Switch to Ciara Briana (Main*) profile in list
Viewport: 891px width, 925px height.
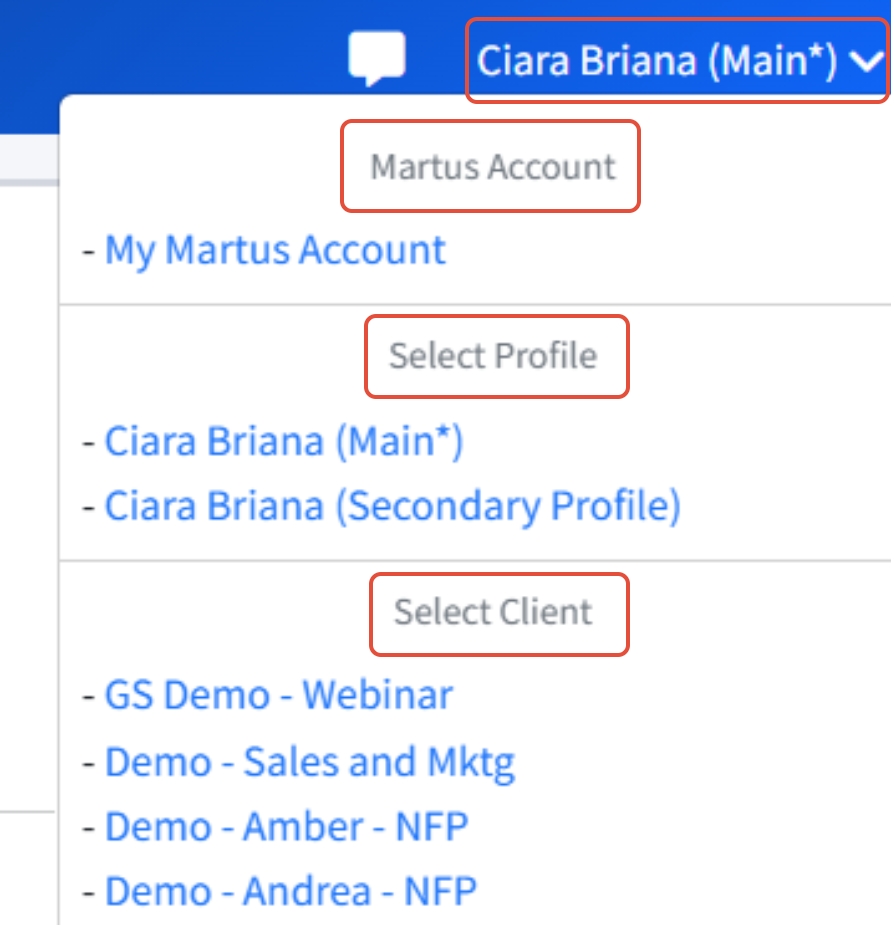click(284, 441)
